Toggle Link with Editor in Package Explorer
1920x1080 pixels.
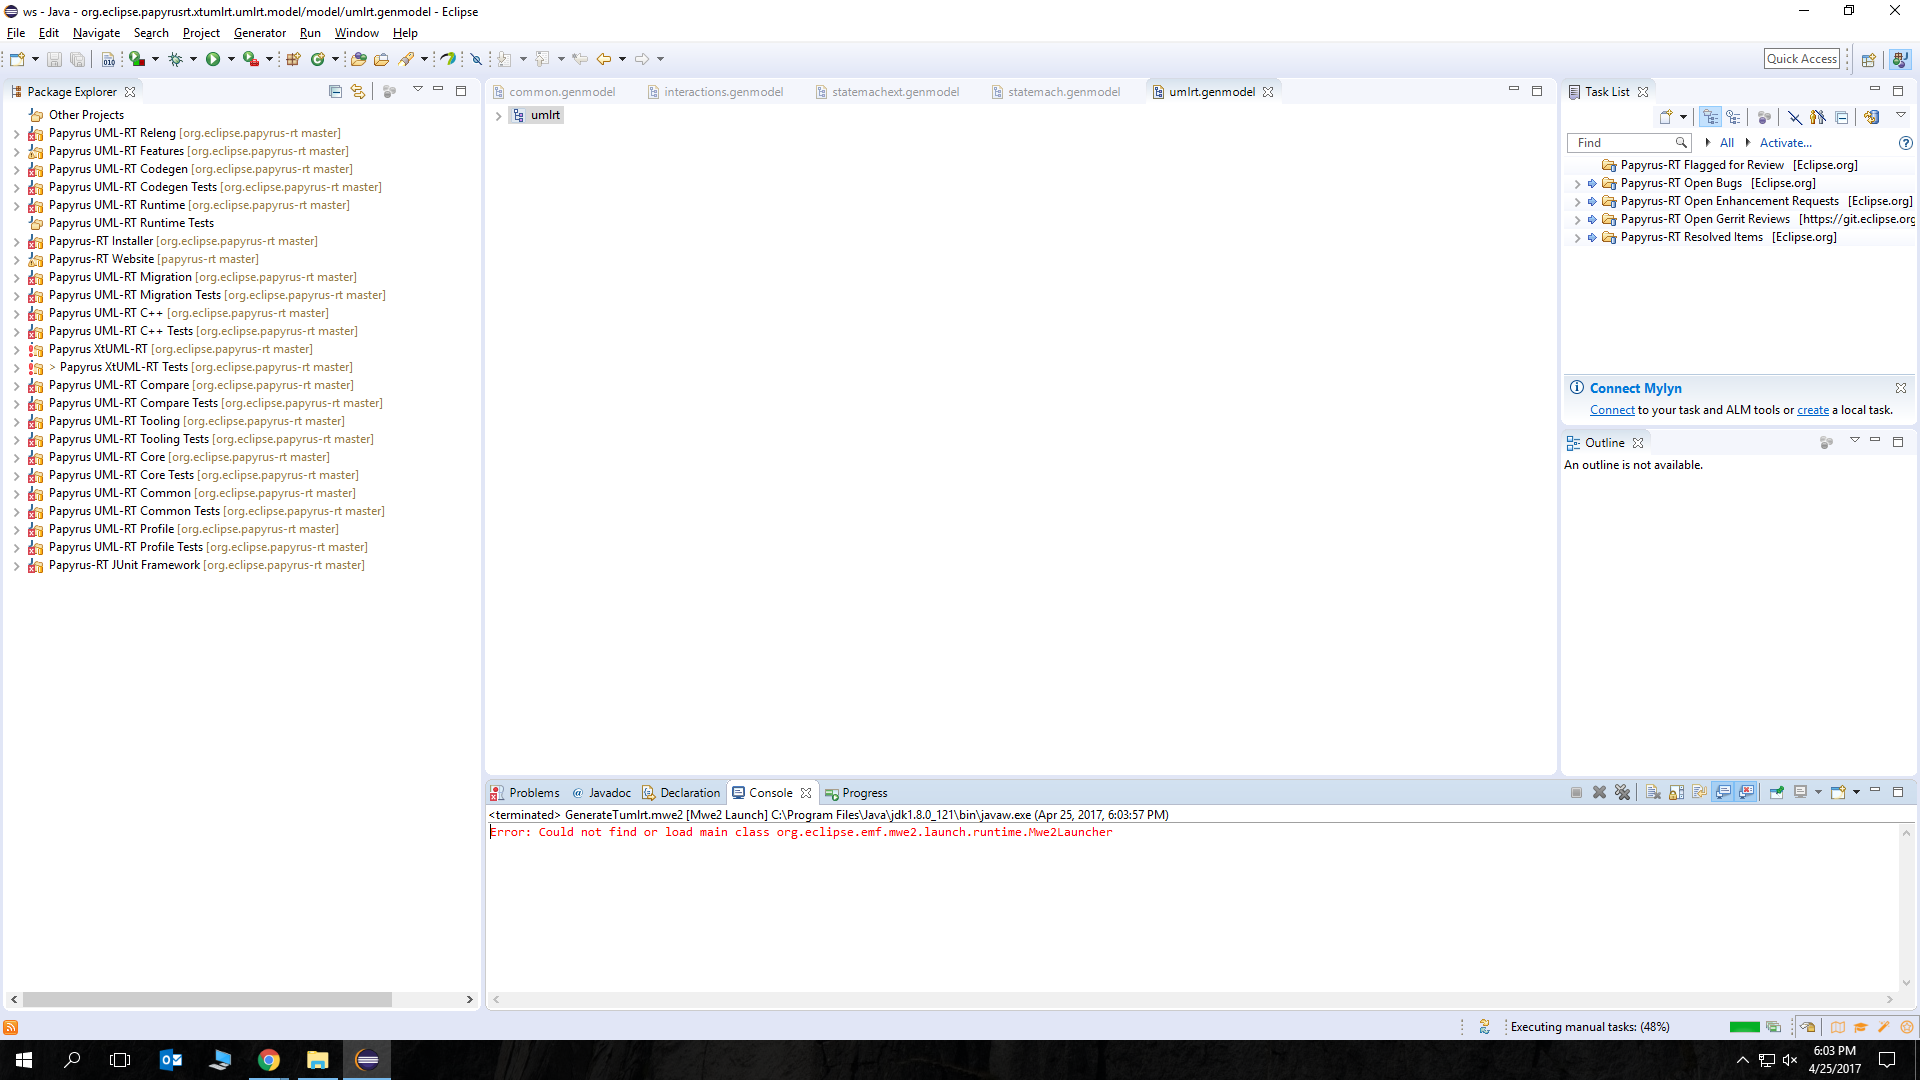[x=358, y=91]
